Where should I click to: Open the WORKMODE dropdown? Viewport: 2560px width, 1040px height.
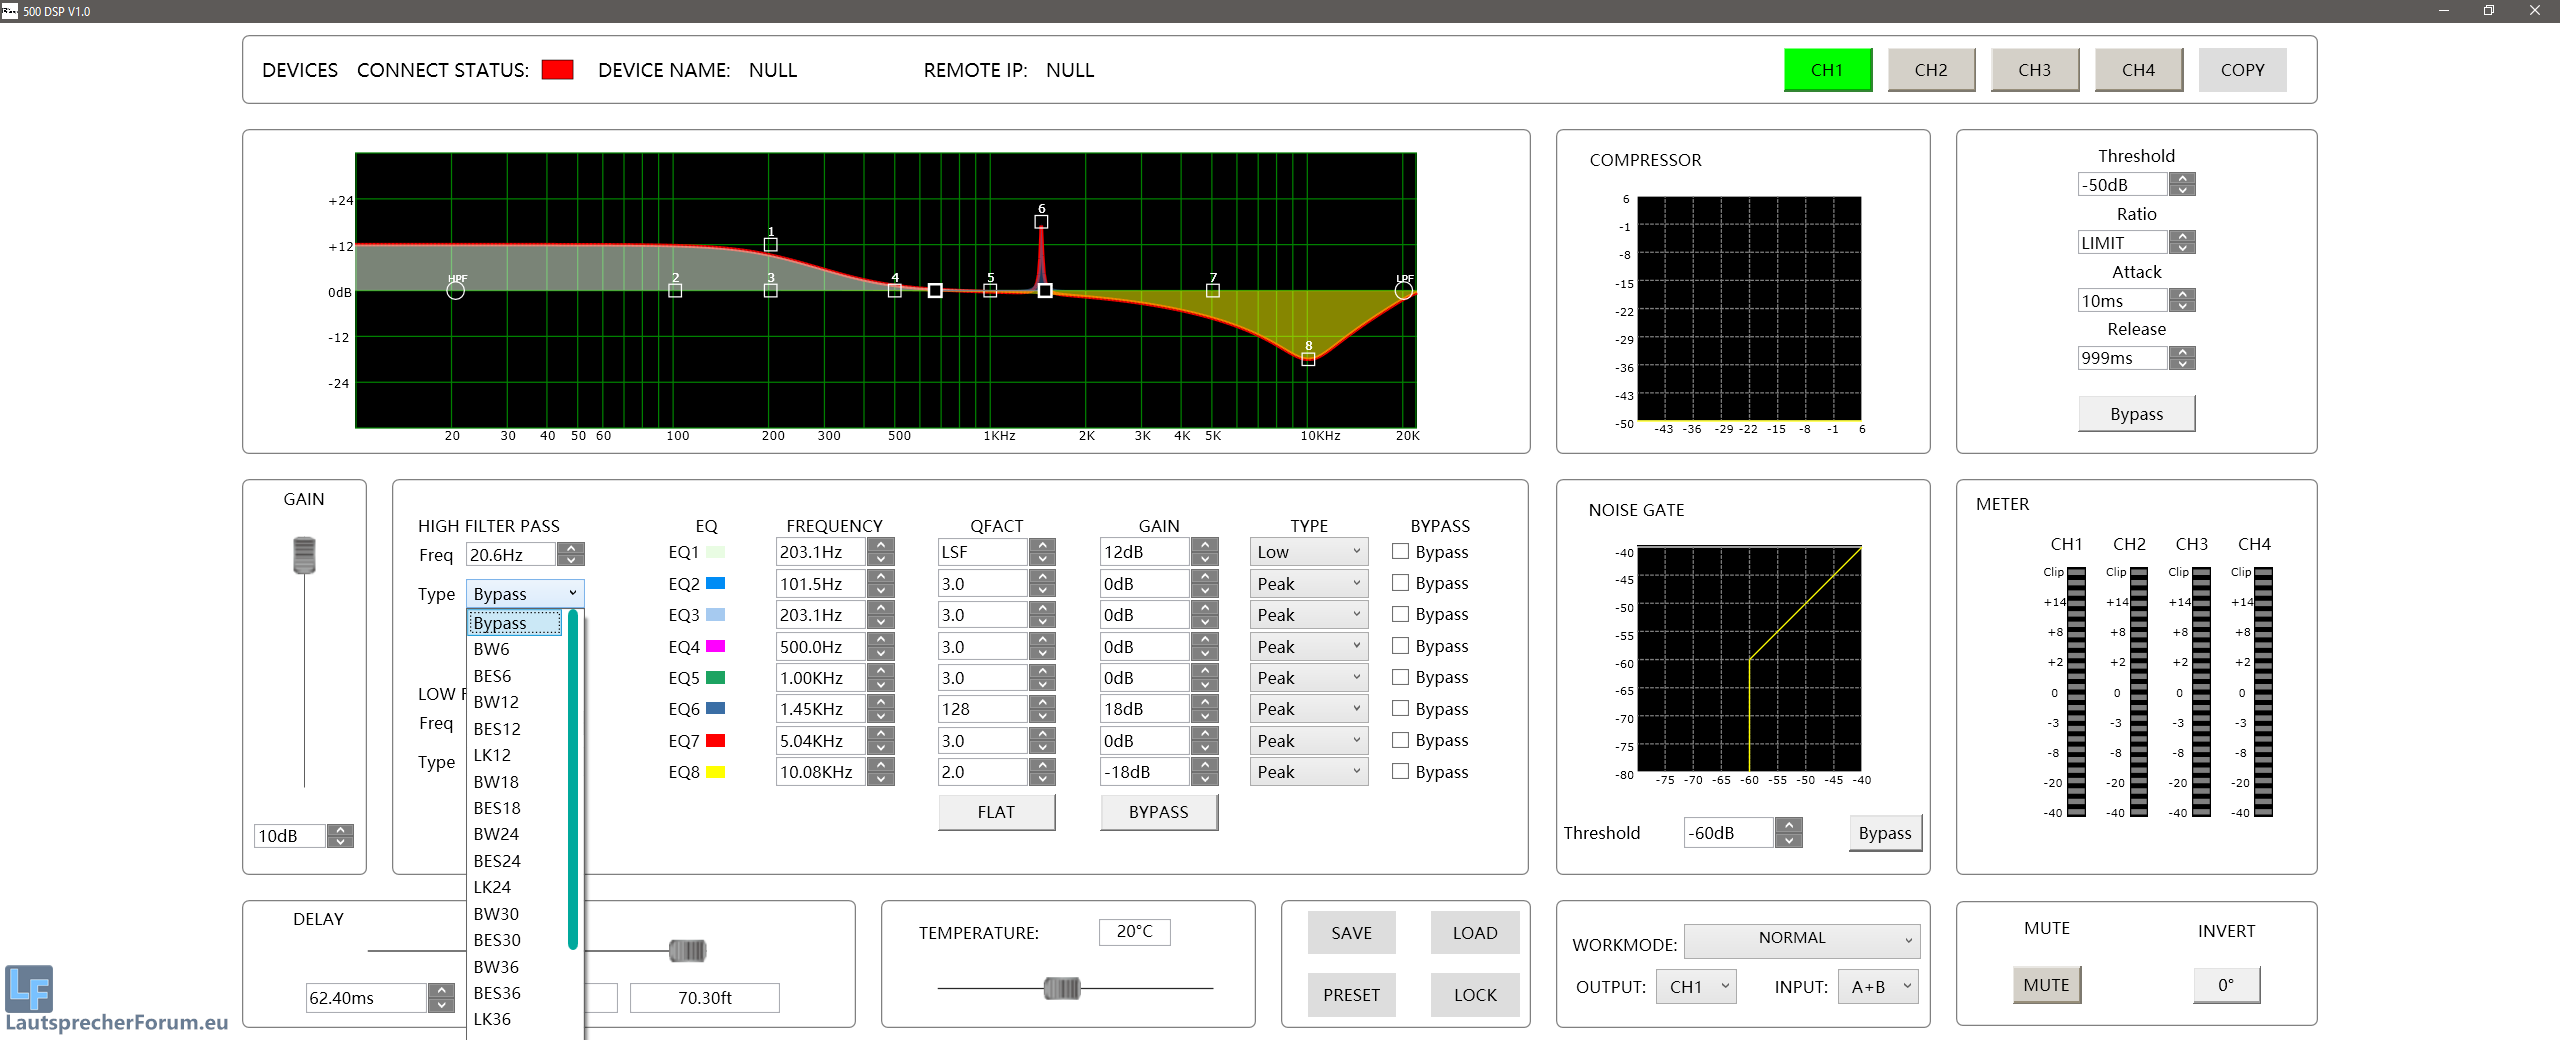[1801, 939]
